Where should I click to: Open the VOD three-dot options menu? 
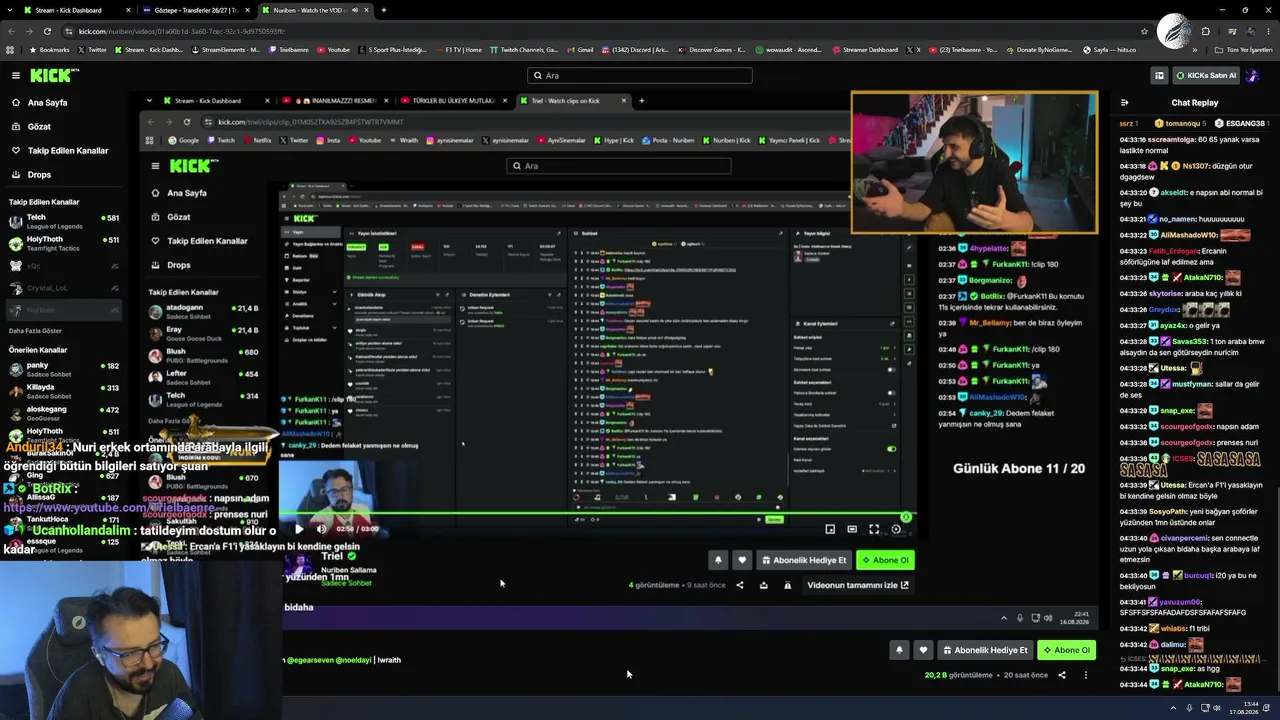pyautogui.click(x=1086, y=675)
